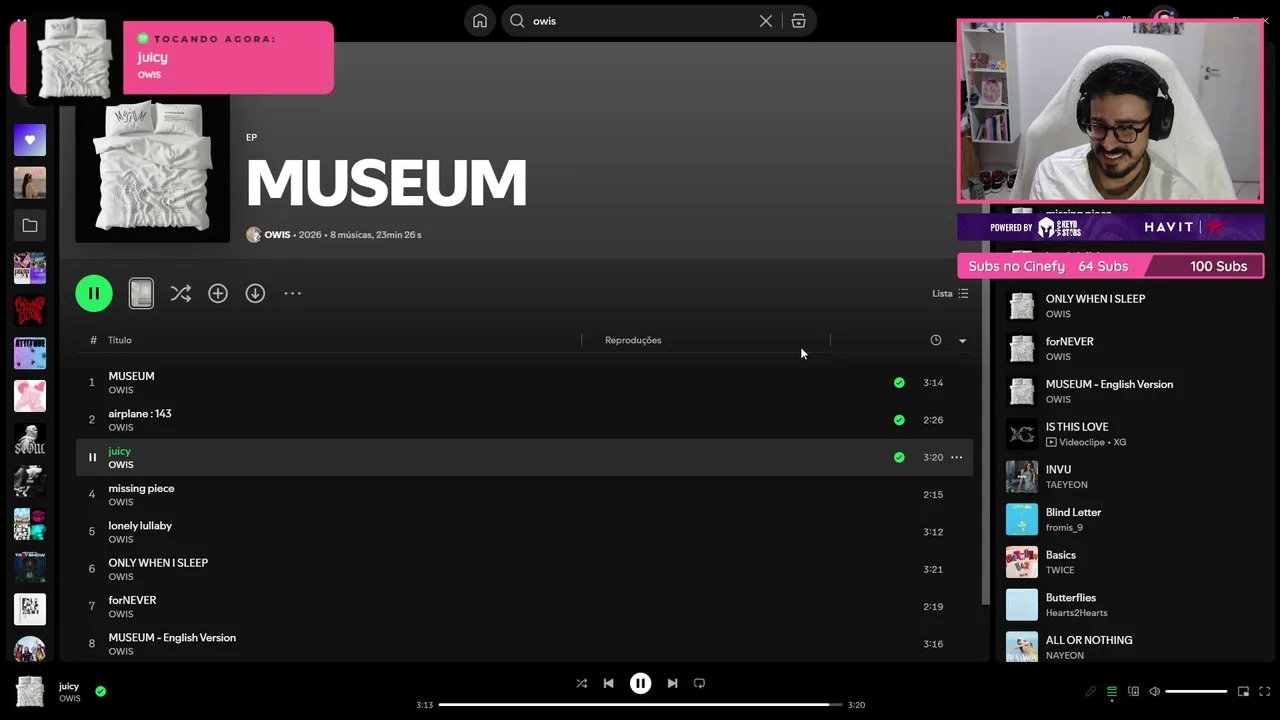Open the Lista view dropdown
The height and width of the screenshot is (720, 1280).
tap(950, 293)
